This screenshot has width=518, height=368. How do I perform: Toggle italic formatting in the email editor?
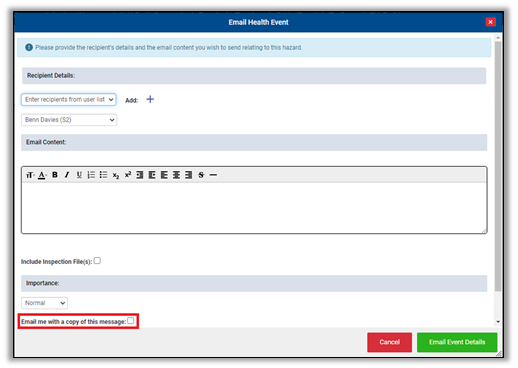click(x=67, y=175)
